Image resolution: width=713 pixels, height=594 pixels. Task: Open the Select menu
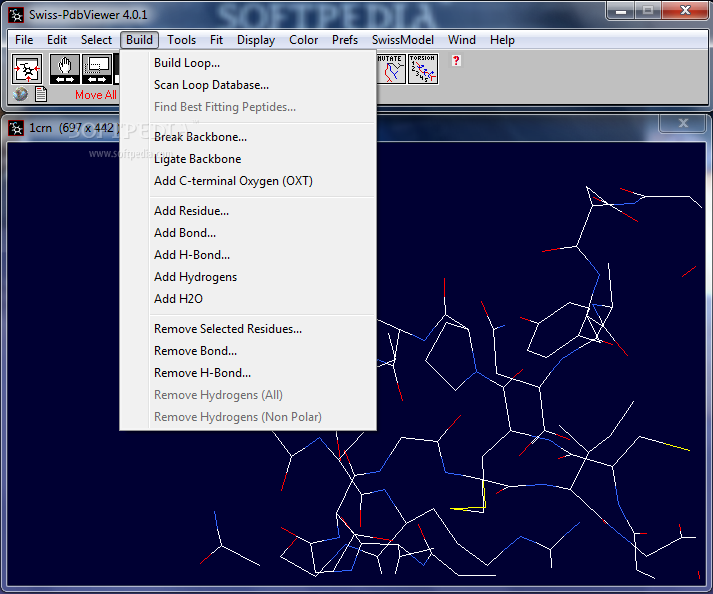(96, 40)
